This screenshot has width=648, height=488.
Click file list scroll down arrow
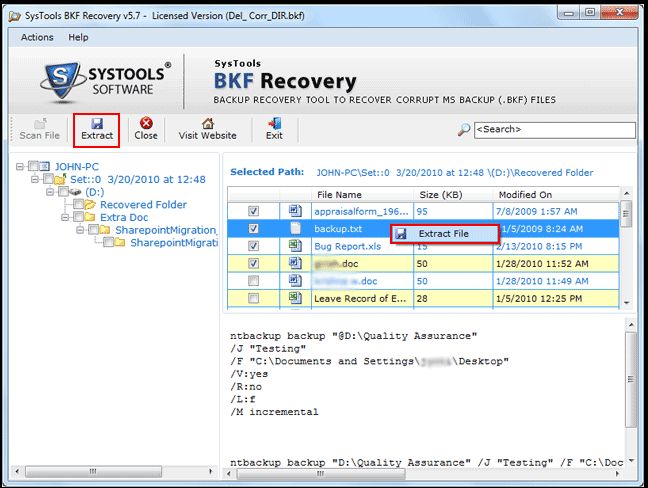coord(627,302)
